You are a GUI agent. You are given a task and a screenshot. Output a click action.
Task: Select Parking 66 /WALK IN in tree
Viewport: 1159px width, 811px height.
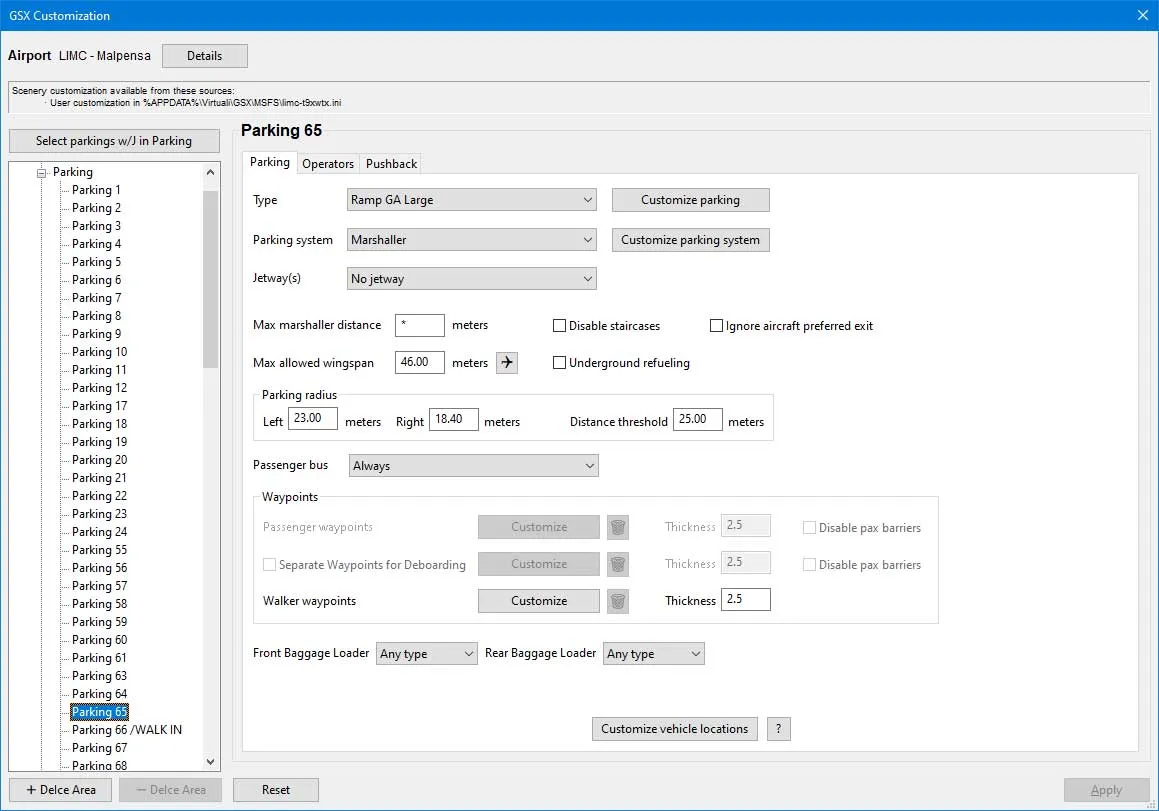tap(127, 730)
